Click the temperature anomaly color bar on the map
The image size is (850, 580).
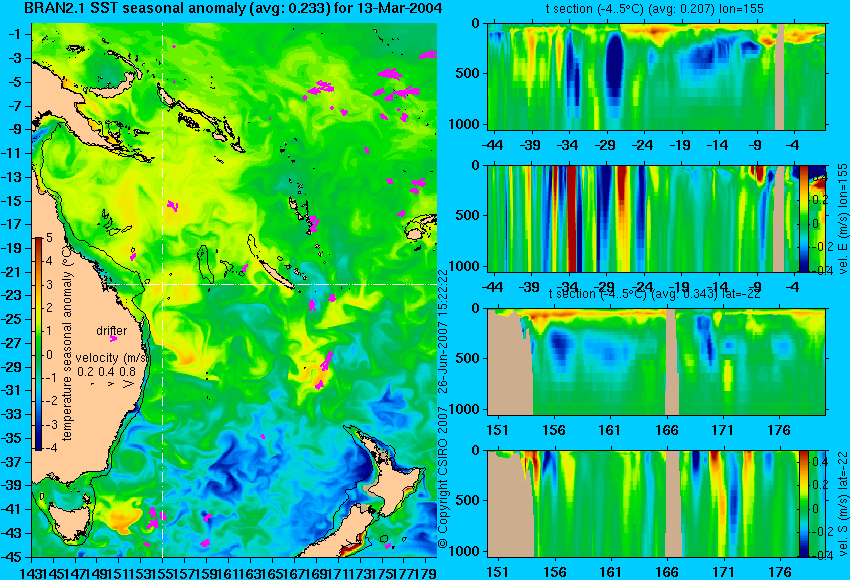(x=39, y=344)
